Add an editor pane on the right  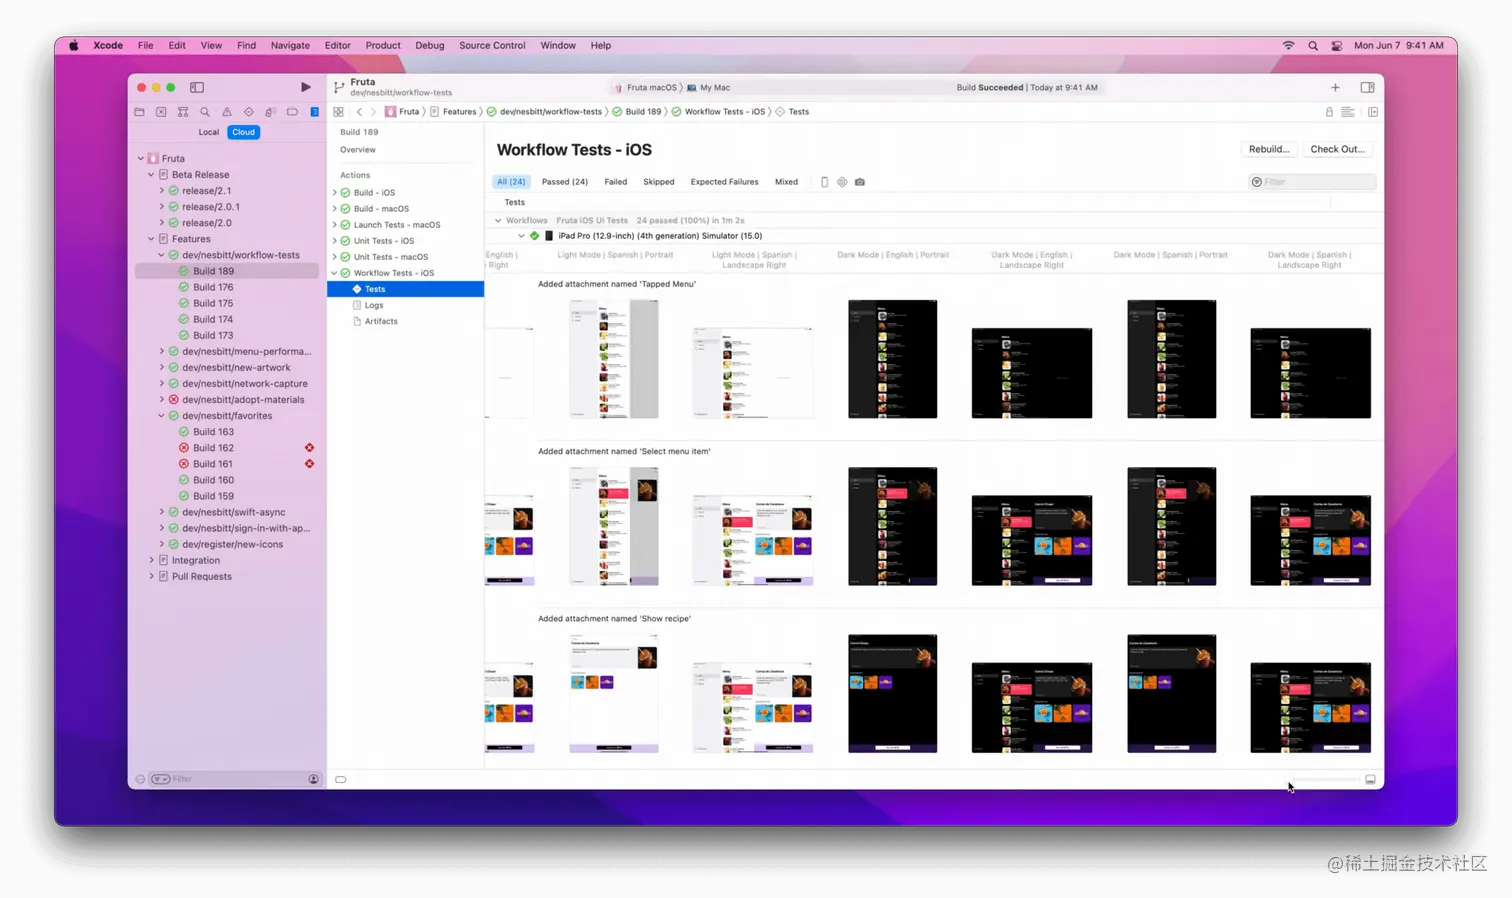1373,112
